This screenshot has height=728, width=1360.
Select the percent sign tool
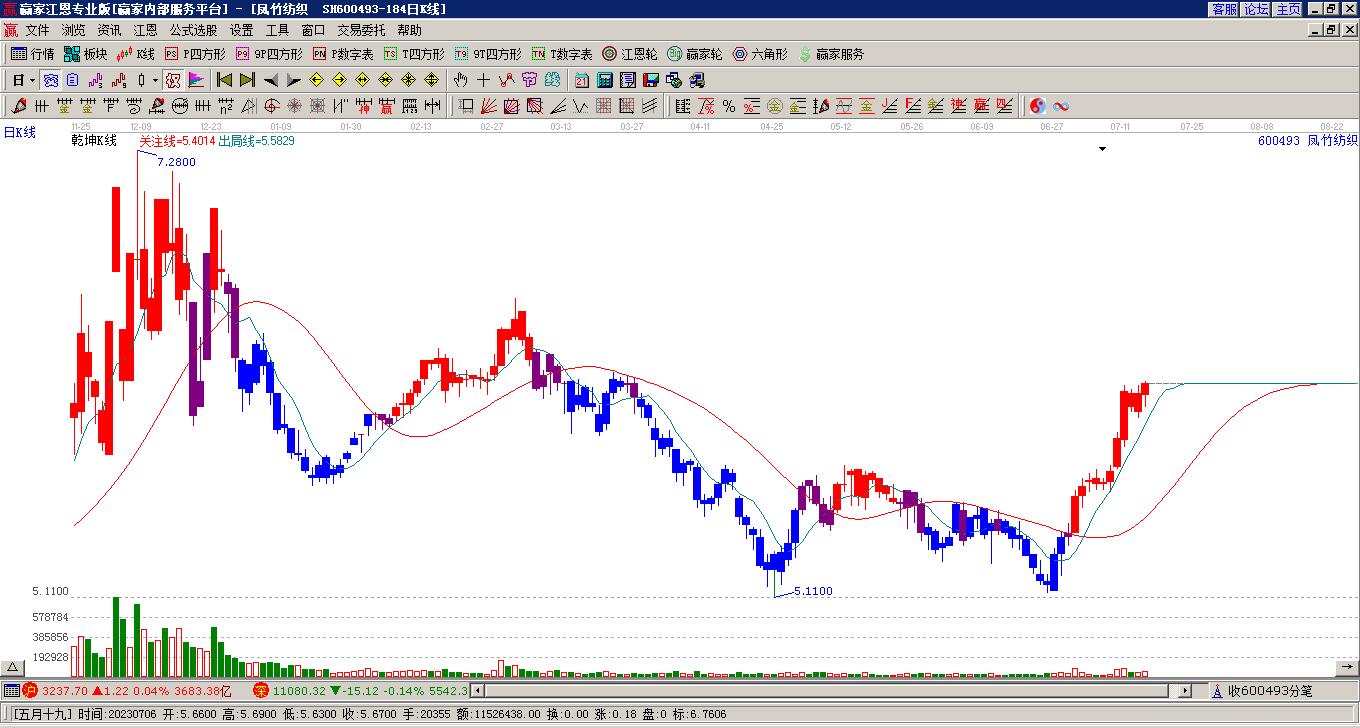[729, 106]
